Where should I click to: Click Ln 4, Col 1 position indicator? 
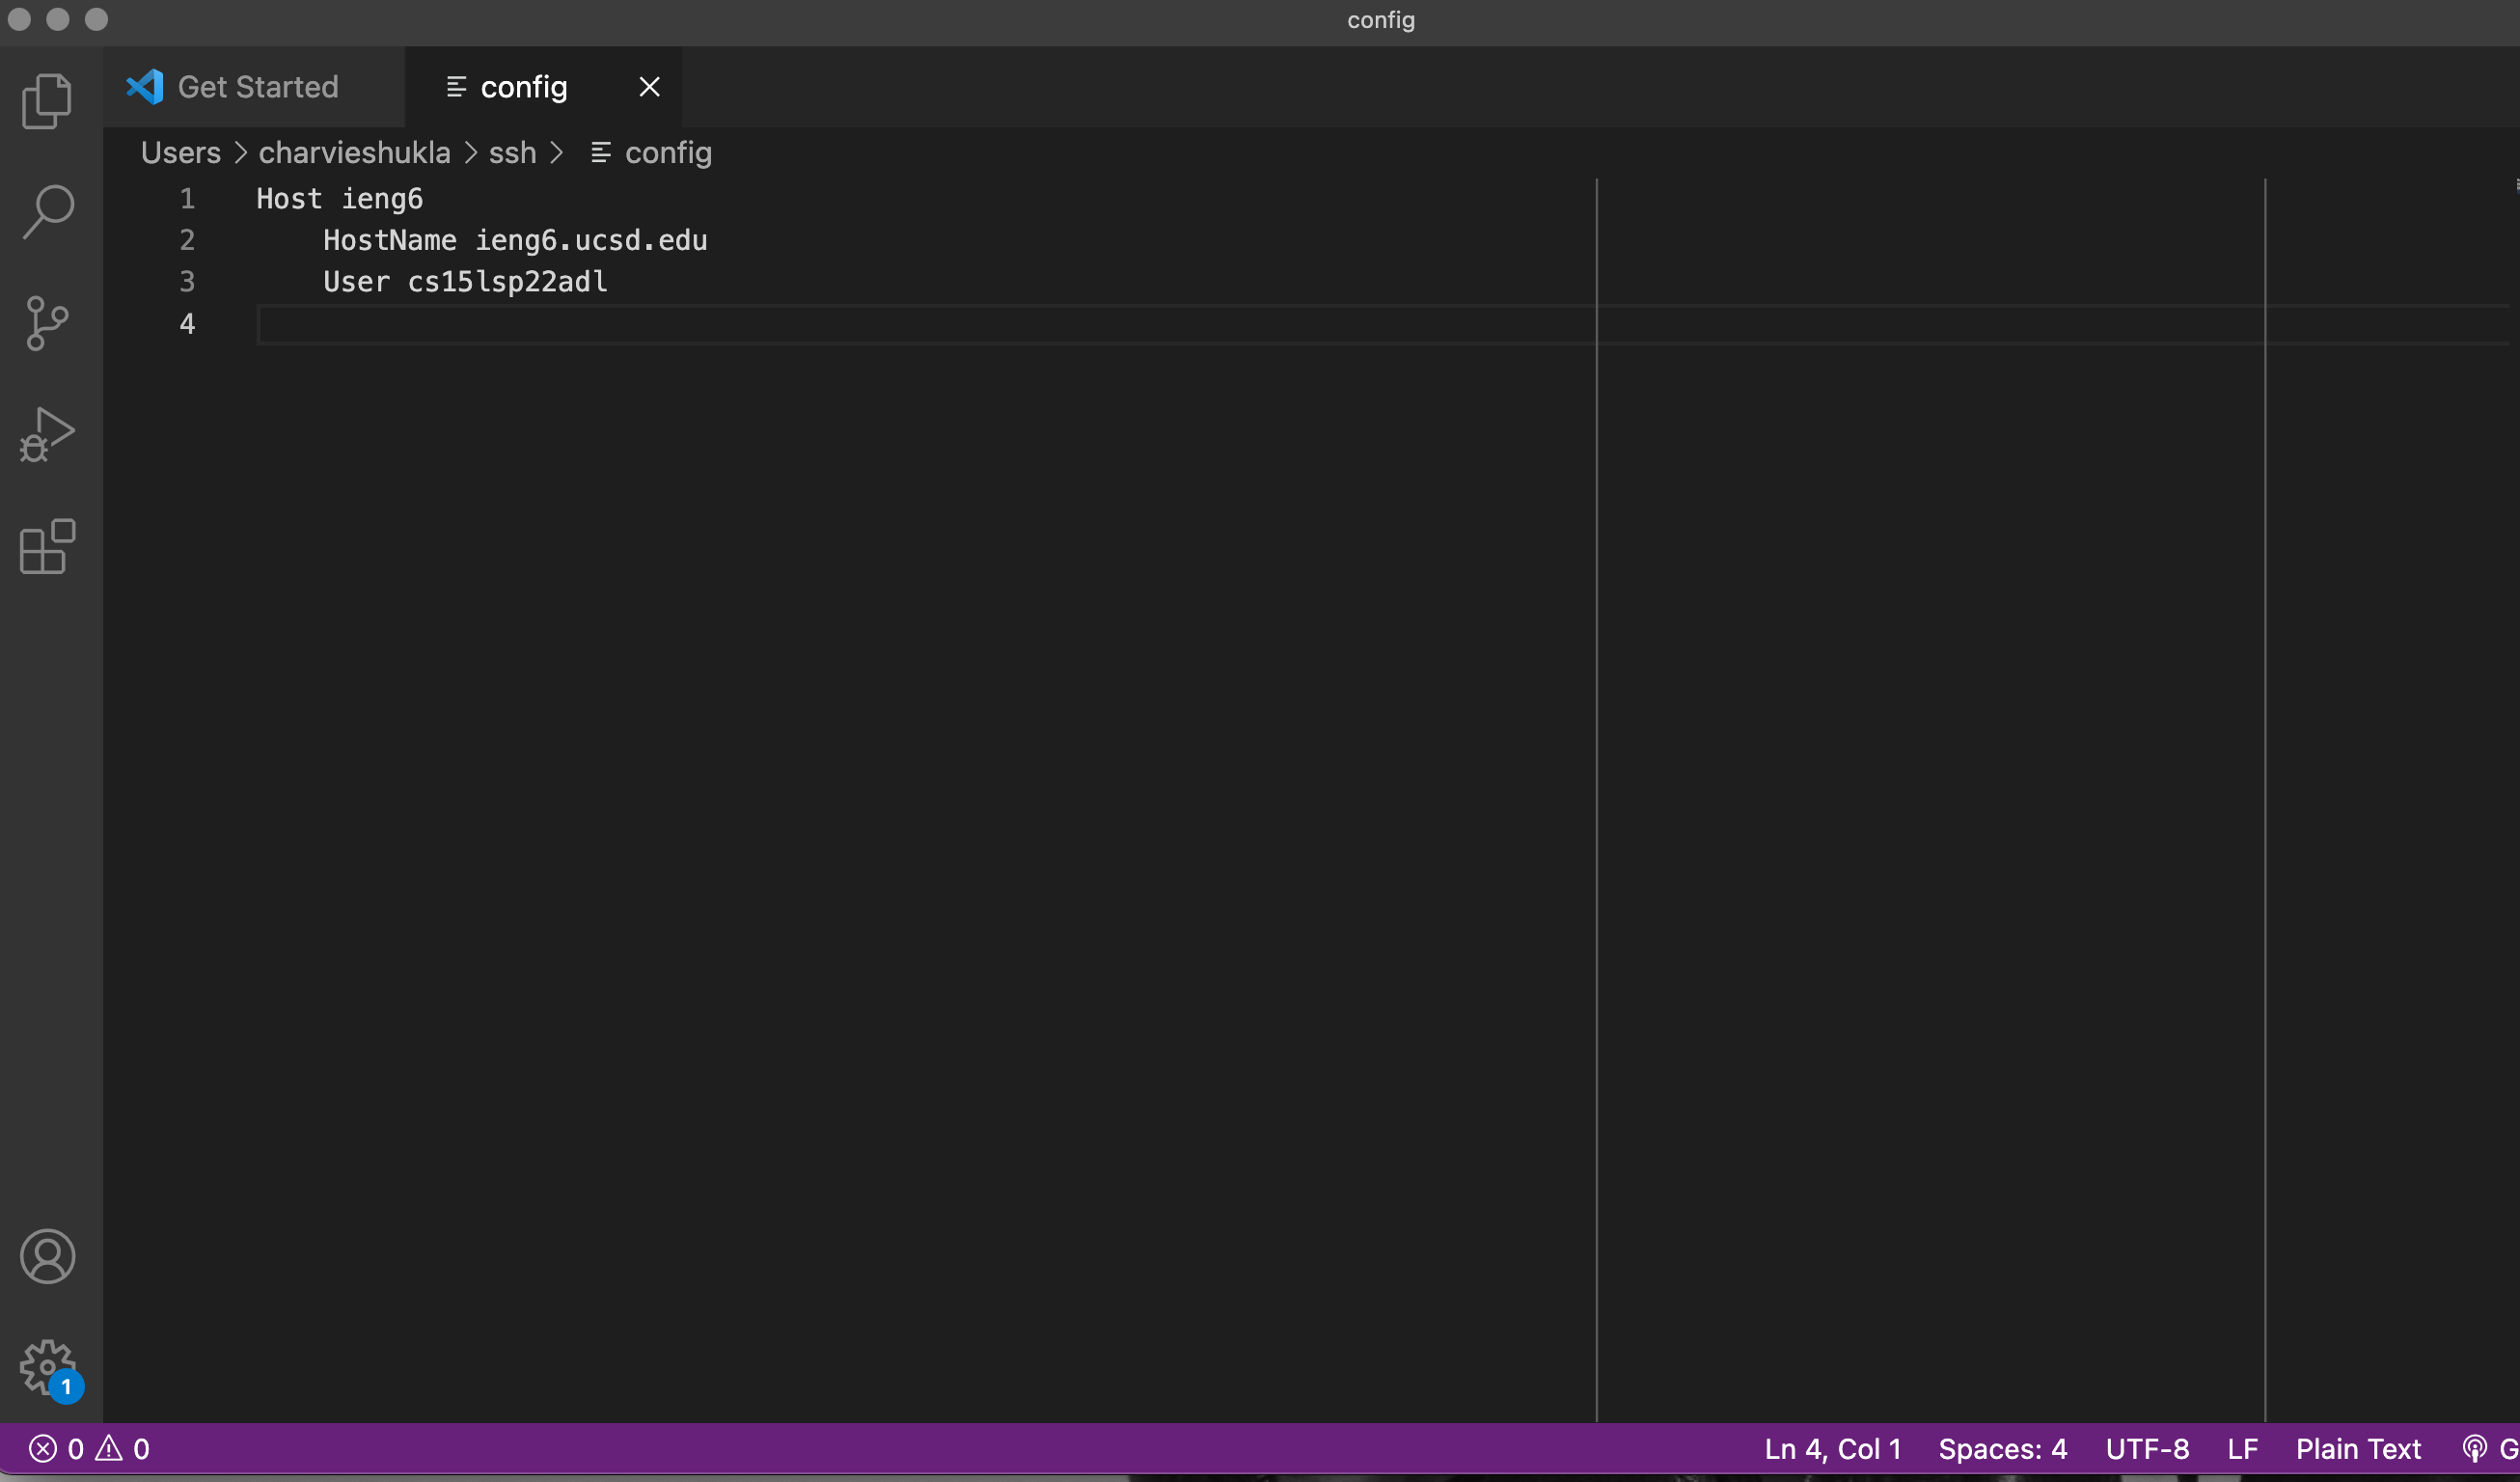point(1832,1448)
